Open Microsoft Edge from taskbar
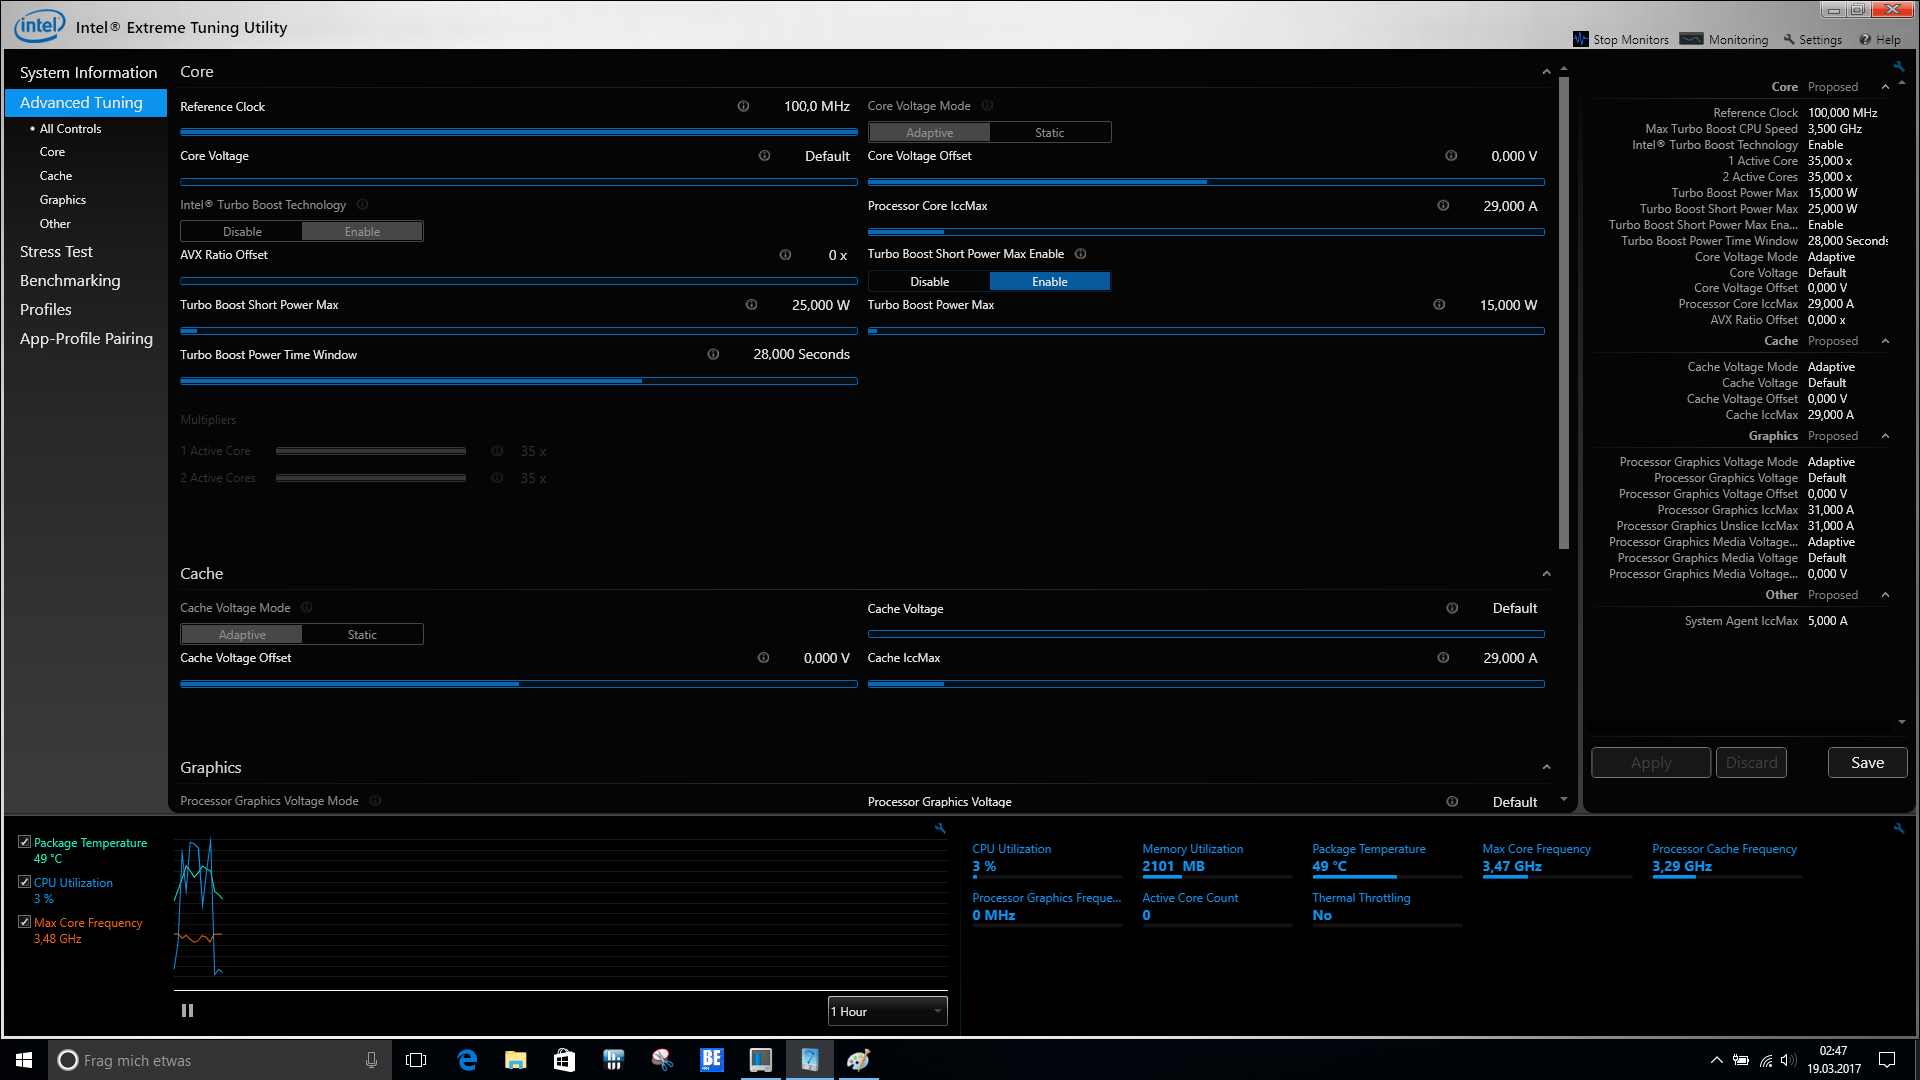Screen dimensions: 1920x1080 tap(466, 1060)
